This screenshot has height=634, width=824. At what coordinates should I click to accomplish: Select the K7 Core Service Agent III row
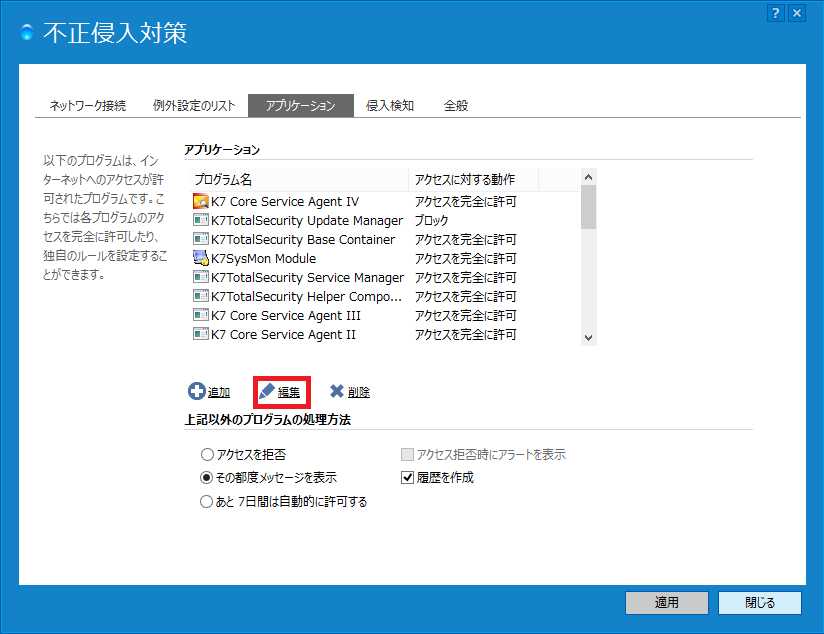(x=385, y=315)
